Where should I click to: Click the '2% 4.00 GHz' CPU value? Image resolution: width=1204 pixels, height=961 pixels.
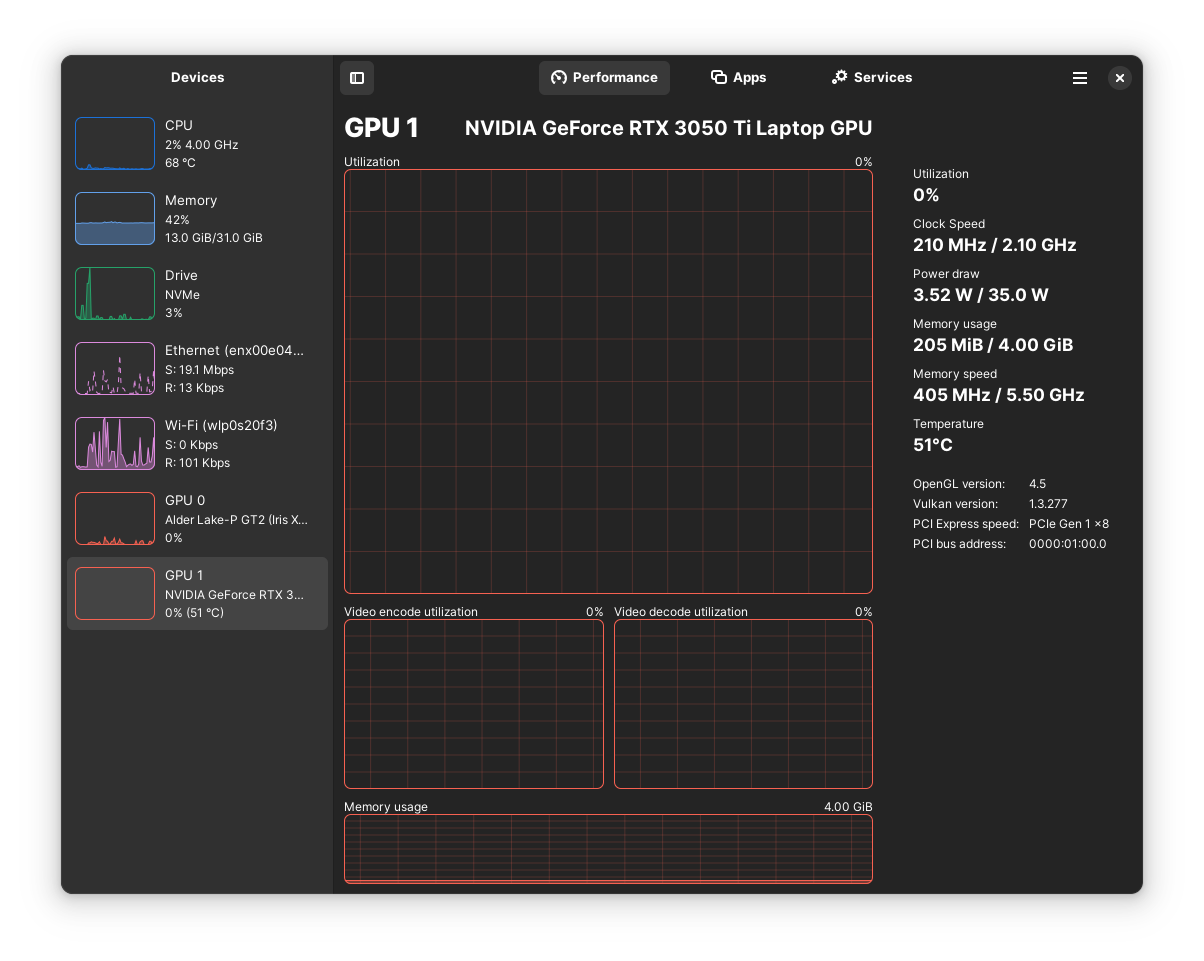click(x=202, y=145)
